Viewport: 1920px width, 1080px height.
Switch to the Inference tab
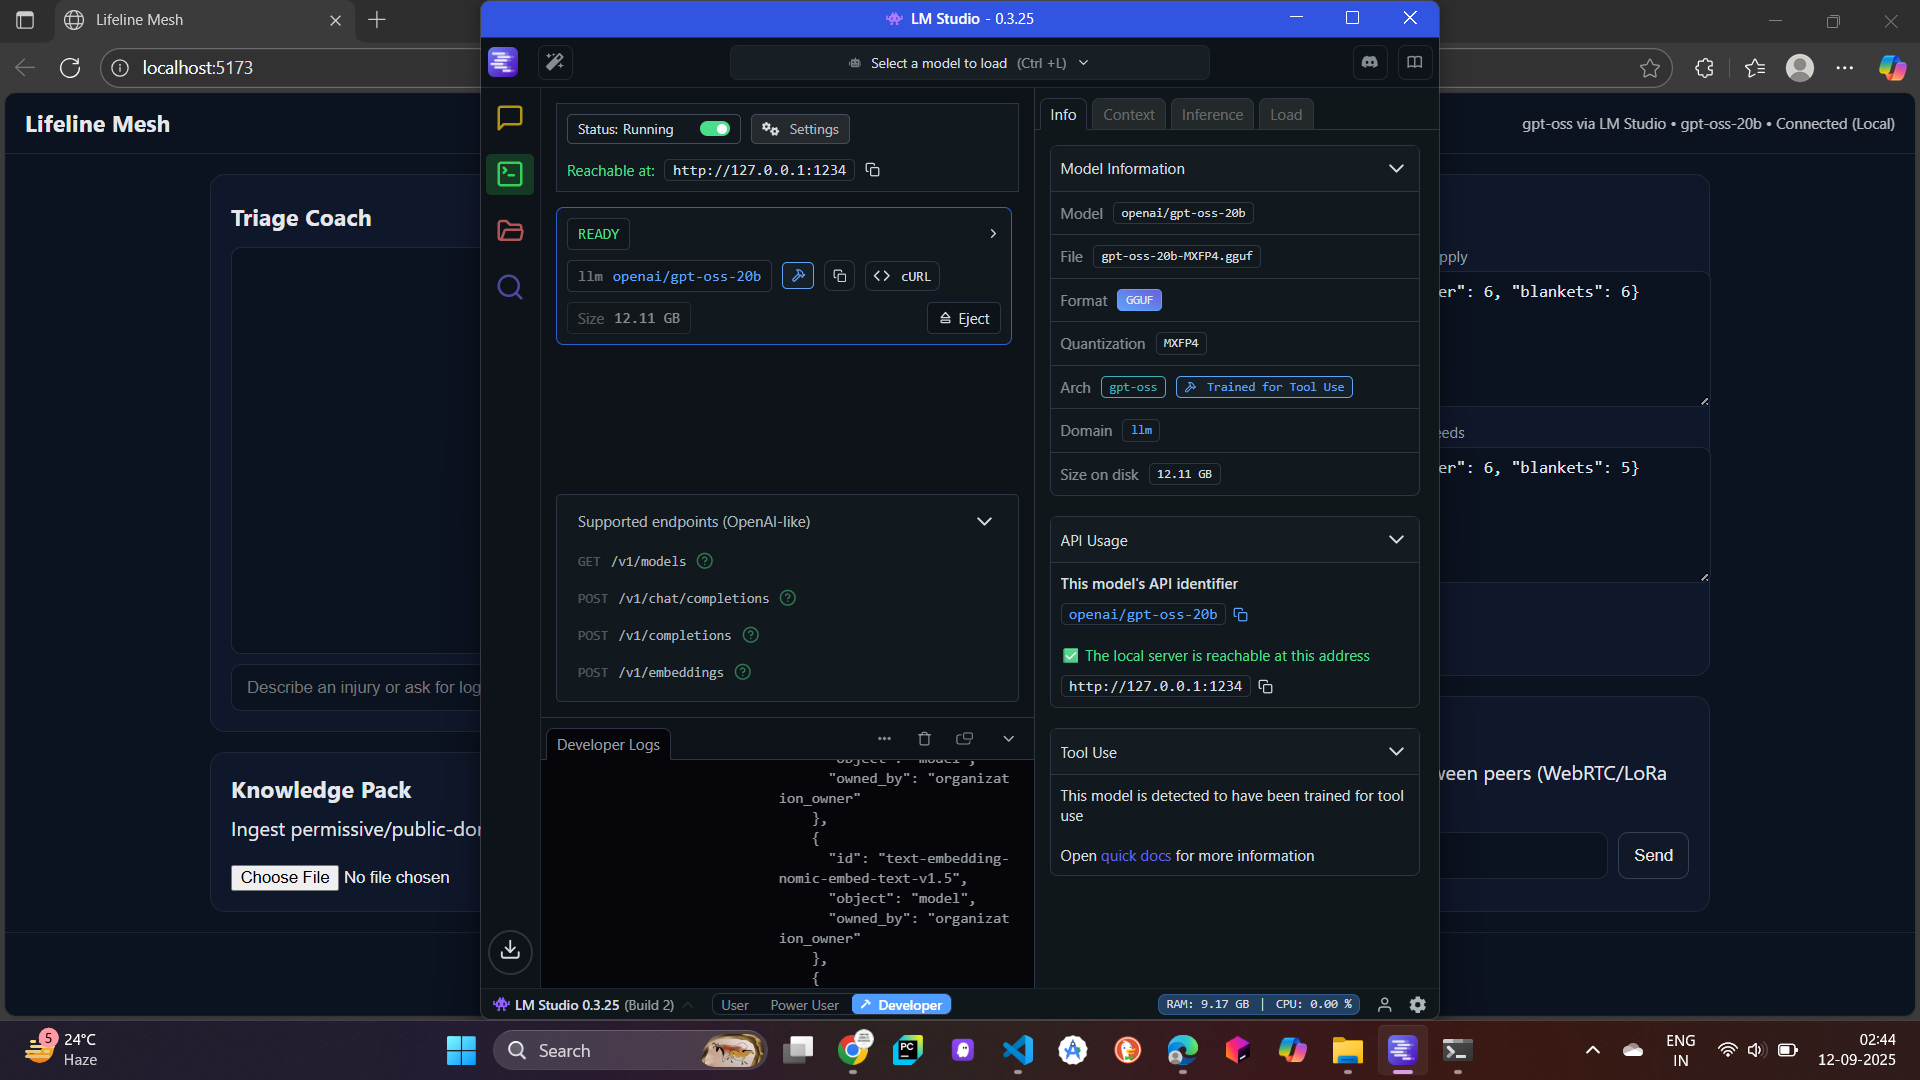(1212, 115)
